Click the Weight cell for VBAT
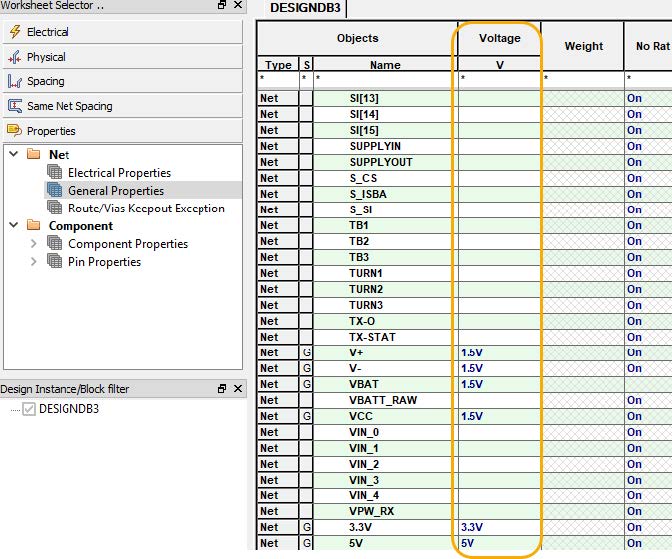The image size is (672, 559). [583, 384]
